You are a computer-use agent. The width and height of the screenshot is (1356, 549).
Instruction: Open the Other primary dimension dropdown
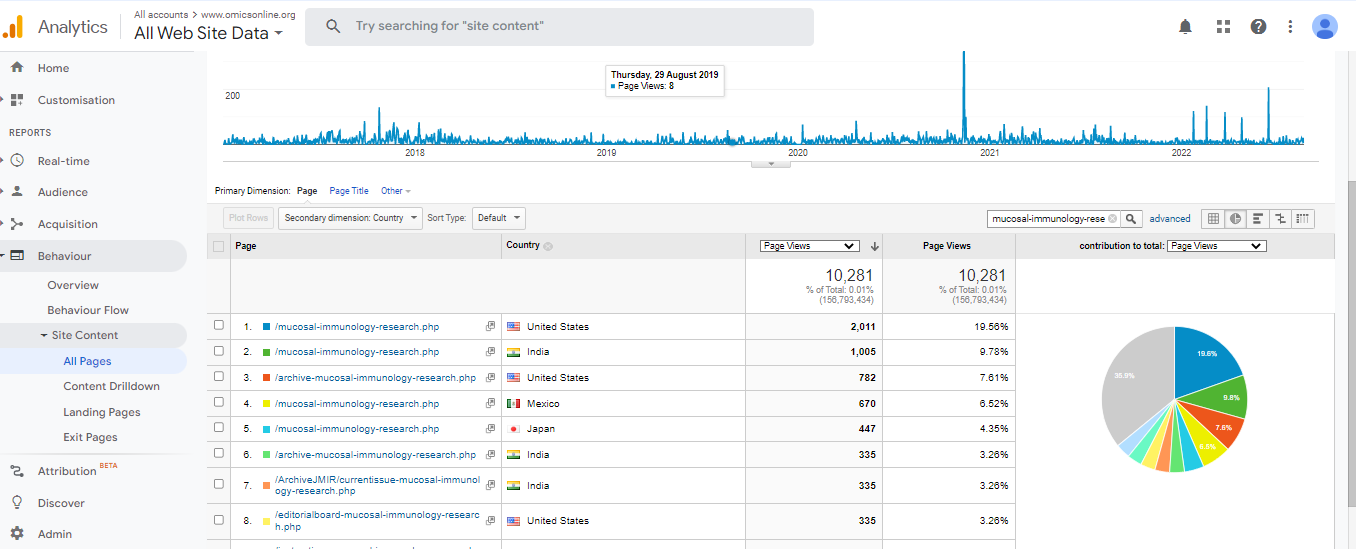tap(395, 191)
